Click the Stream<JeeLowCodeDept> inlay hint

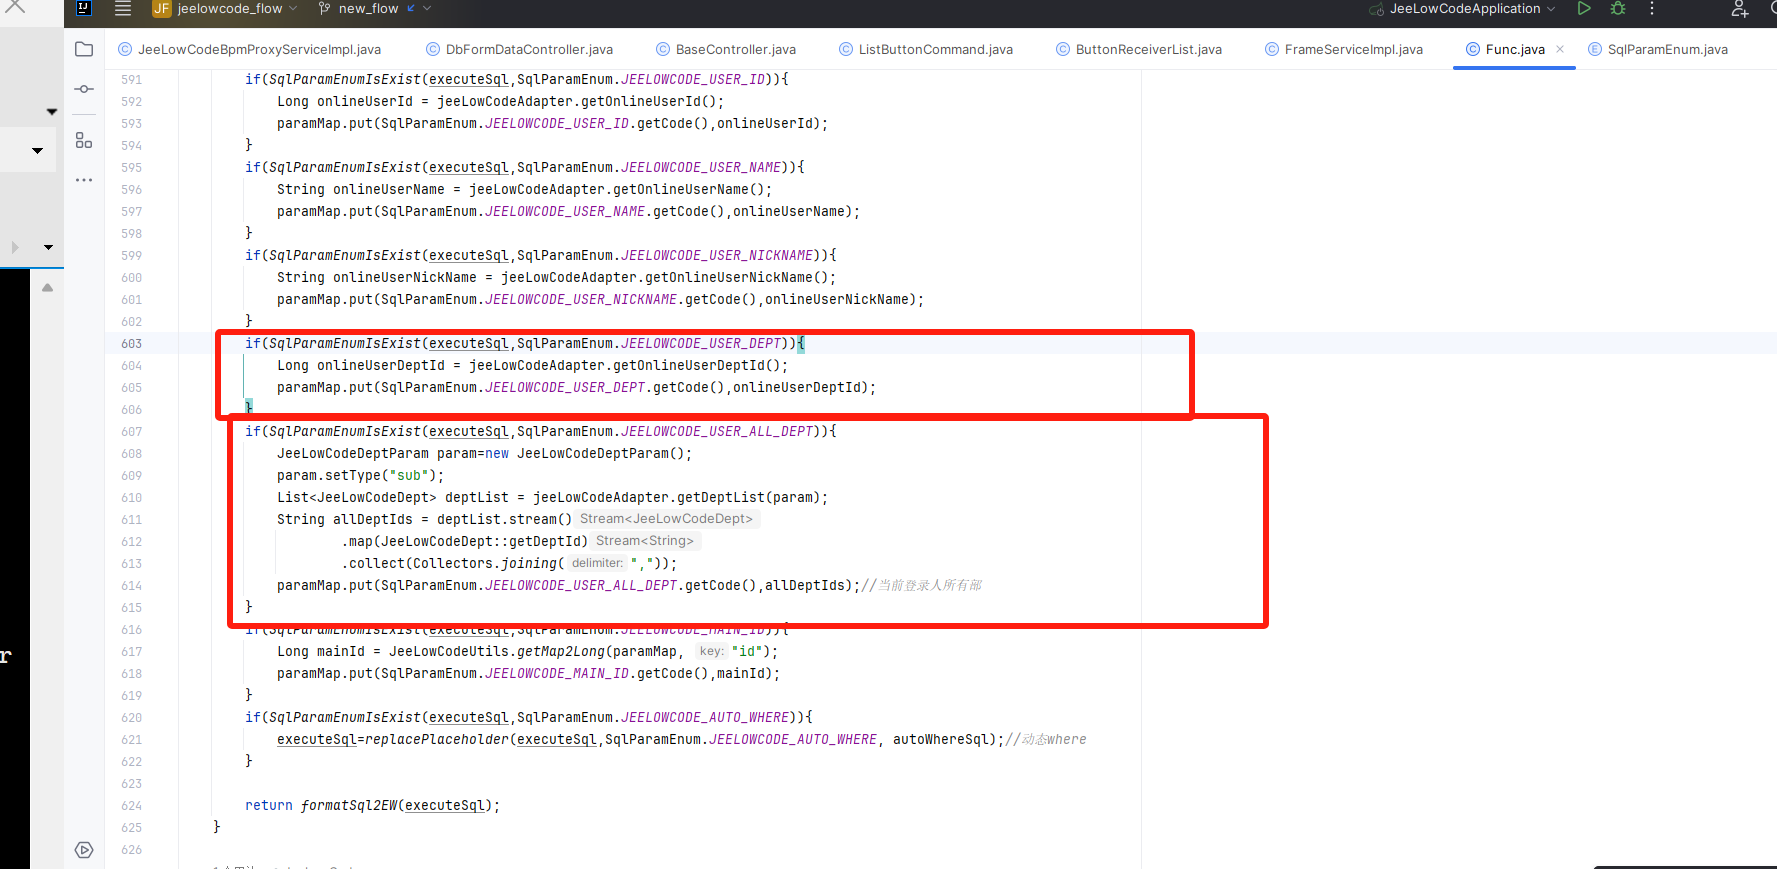666,519
